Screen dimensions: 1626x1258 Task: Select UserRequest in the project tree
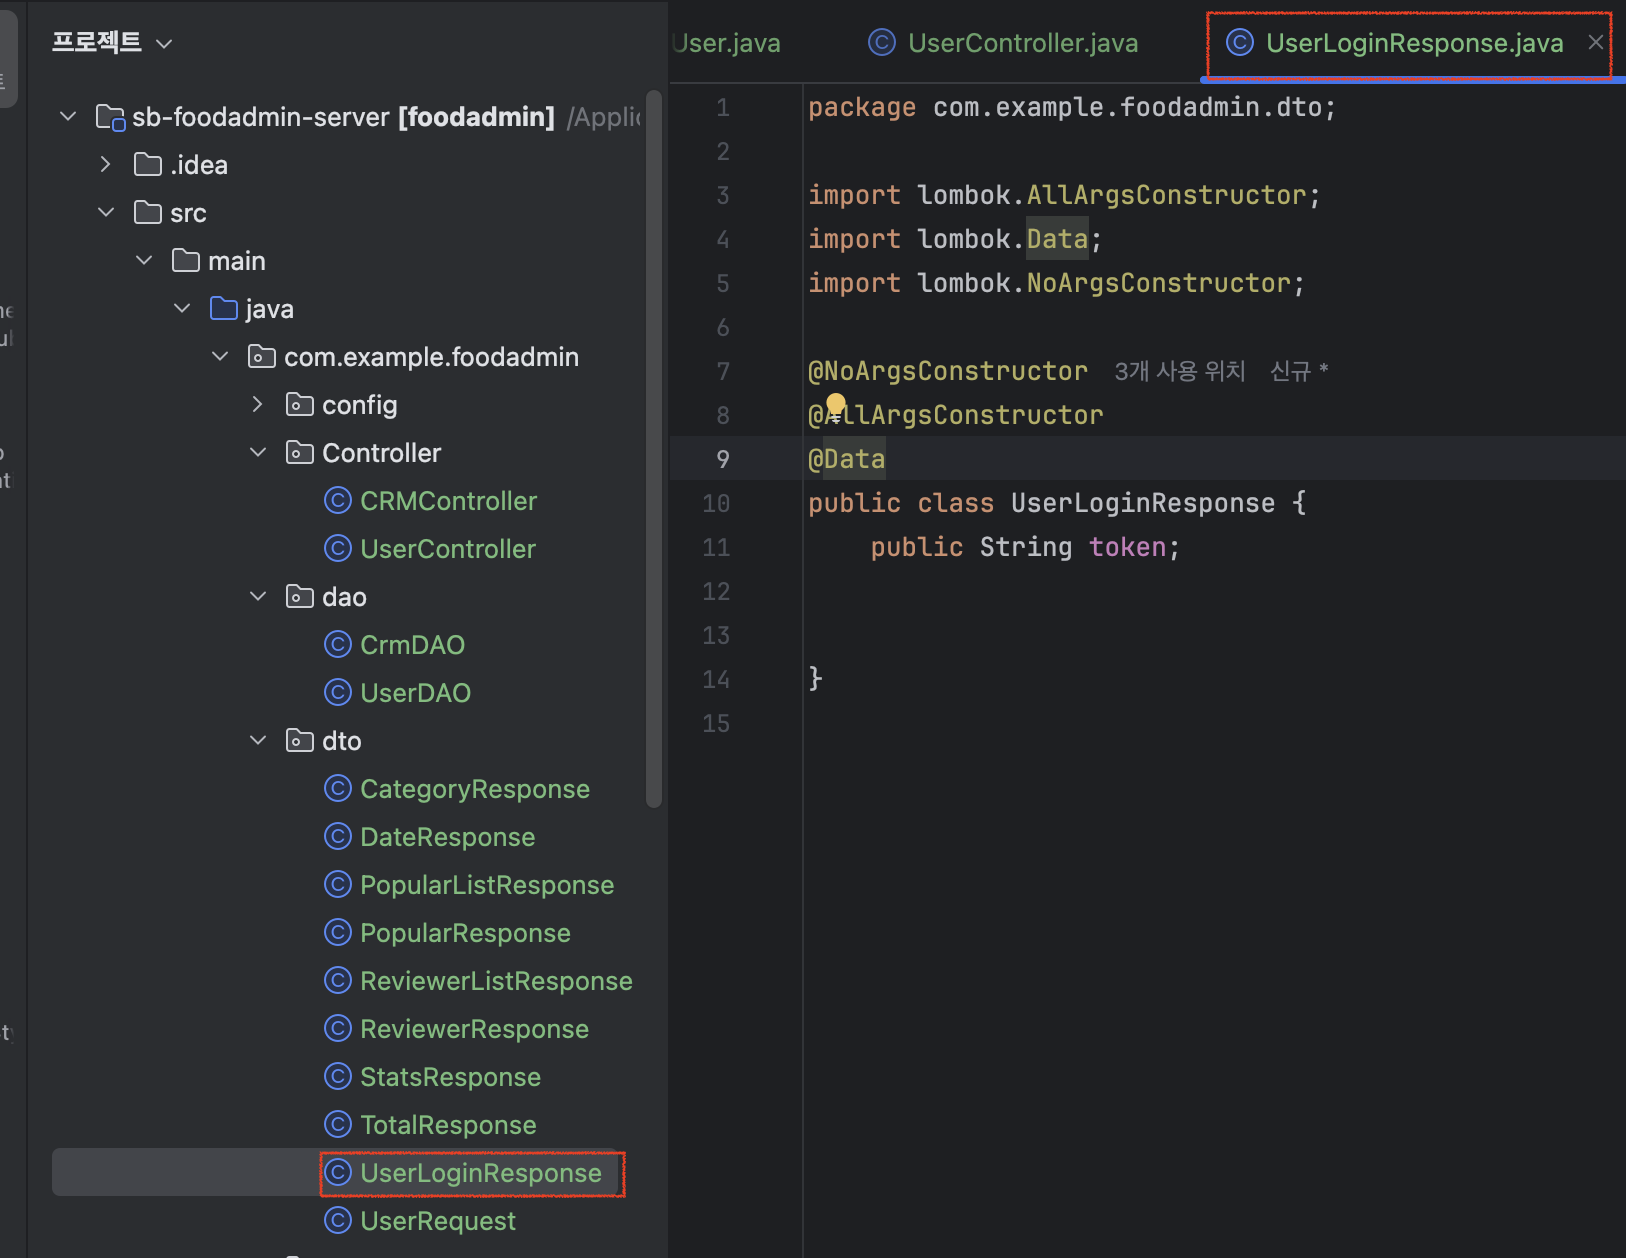[x=438, y=1221]
